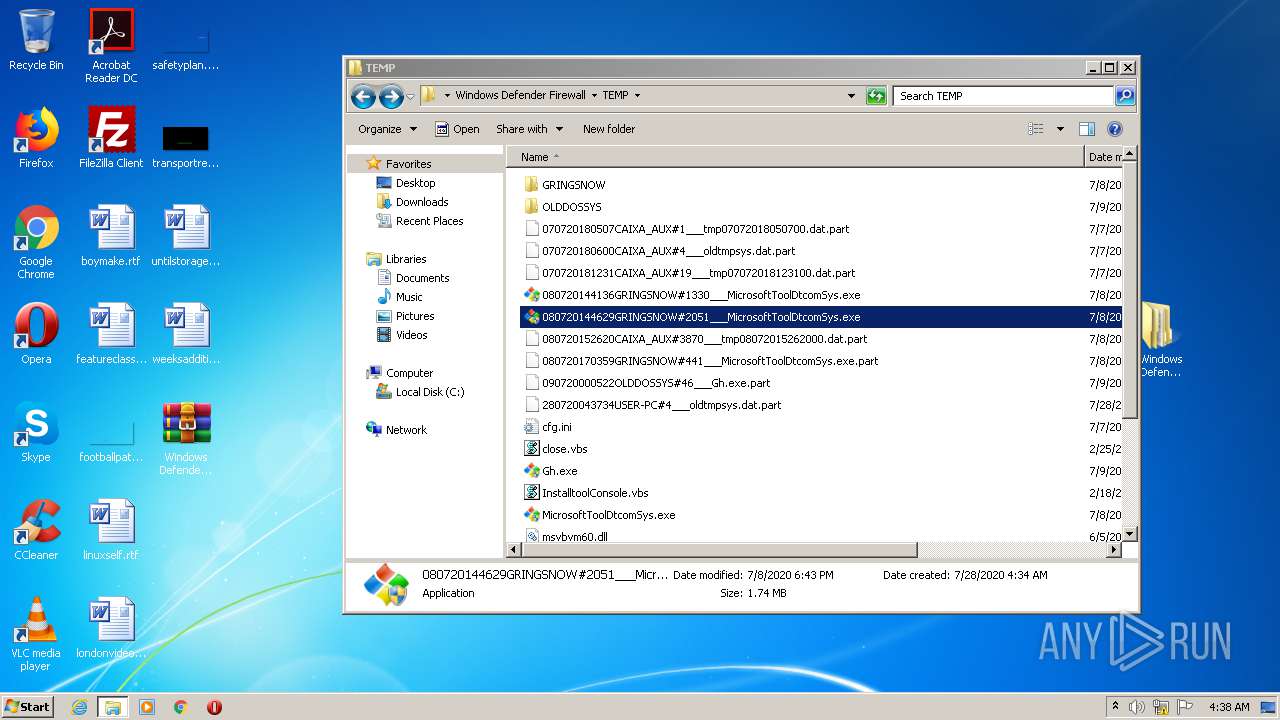
Task: Open the view options dropdown arrow
Action: click(x=1060, y=129)
